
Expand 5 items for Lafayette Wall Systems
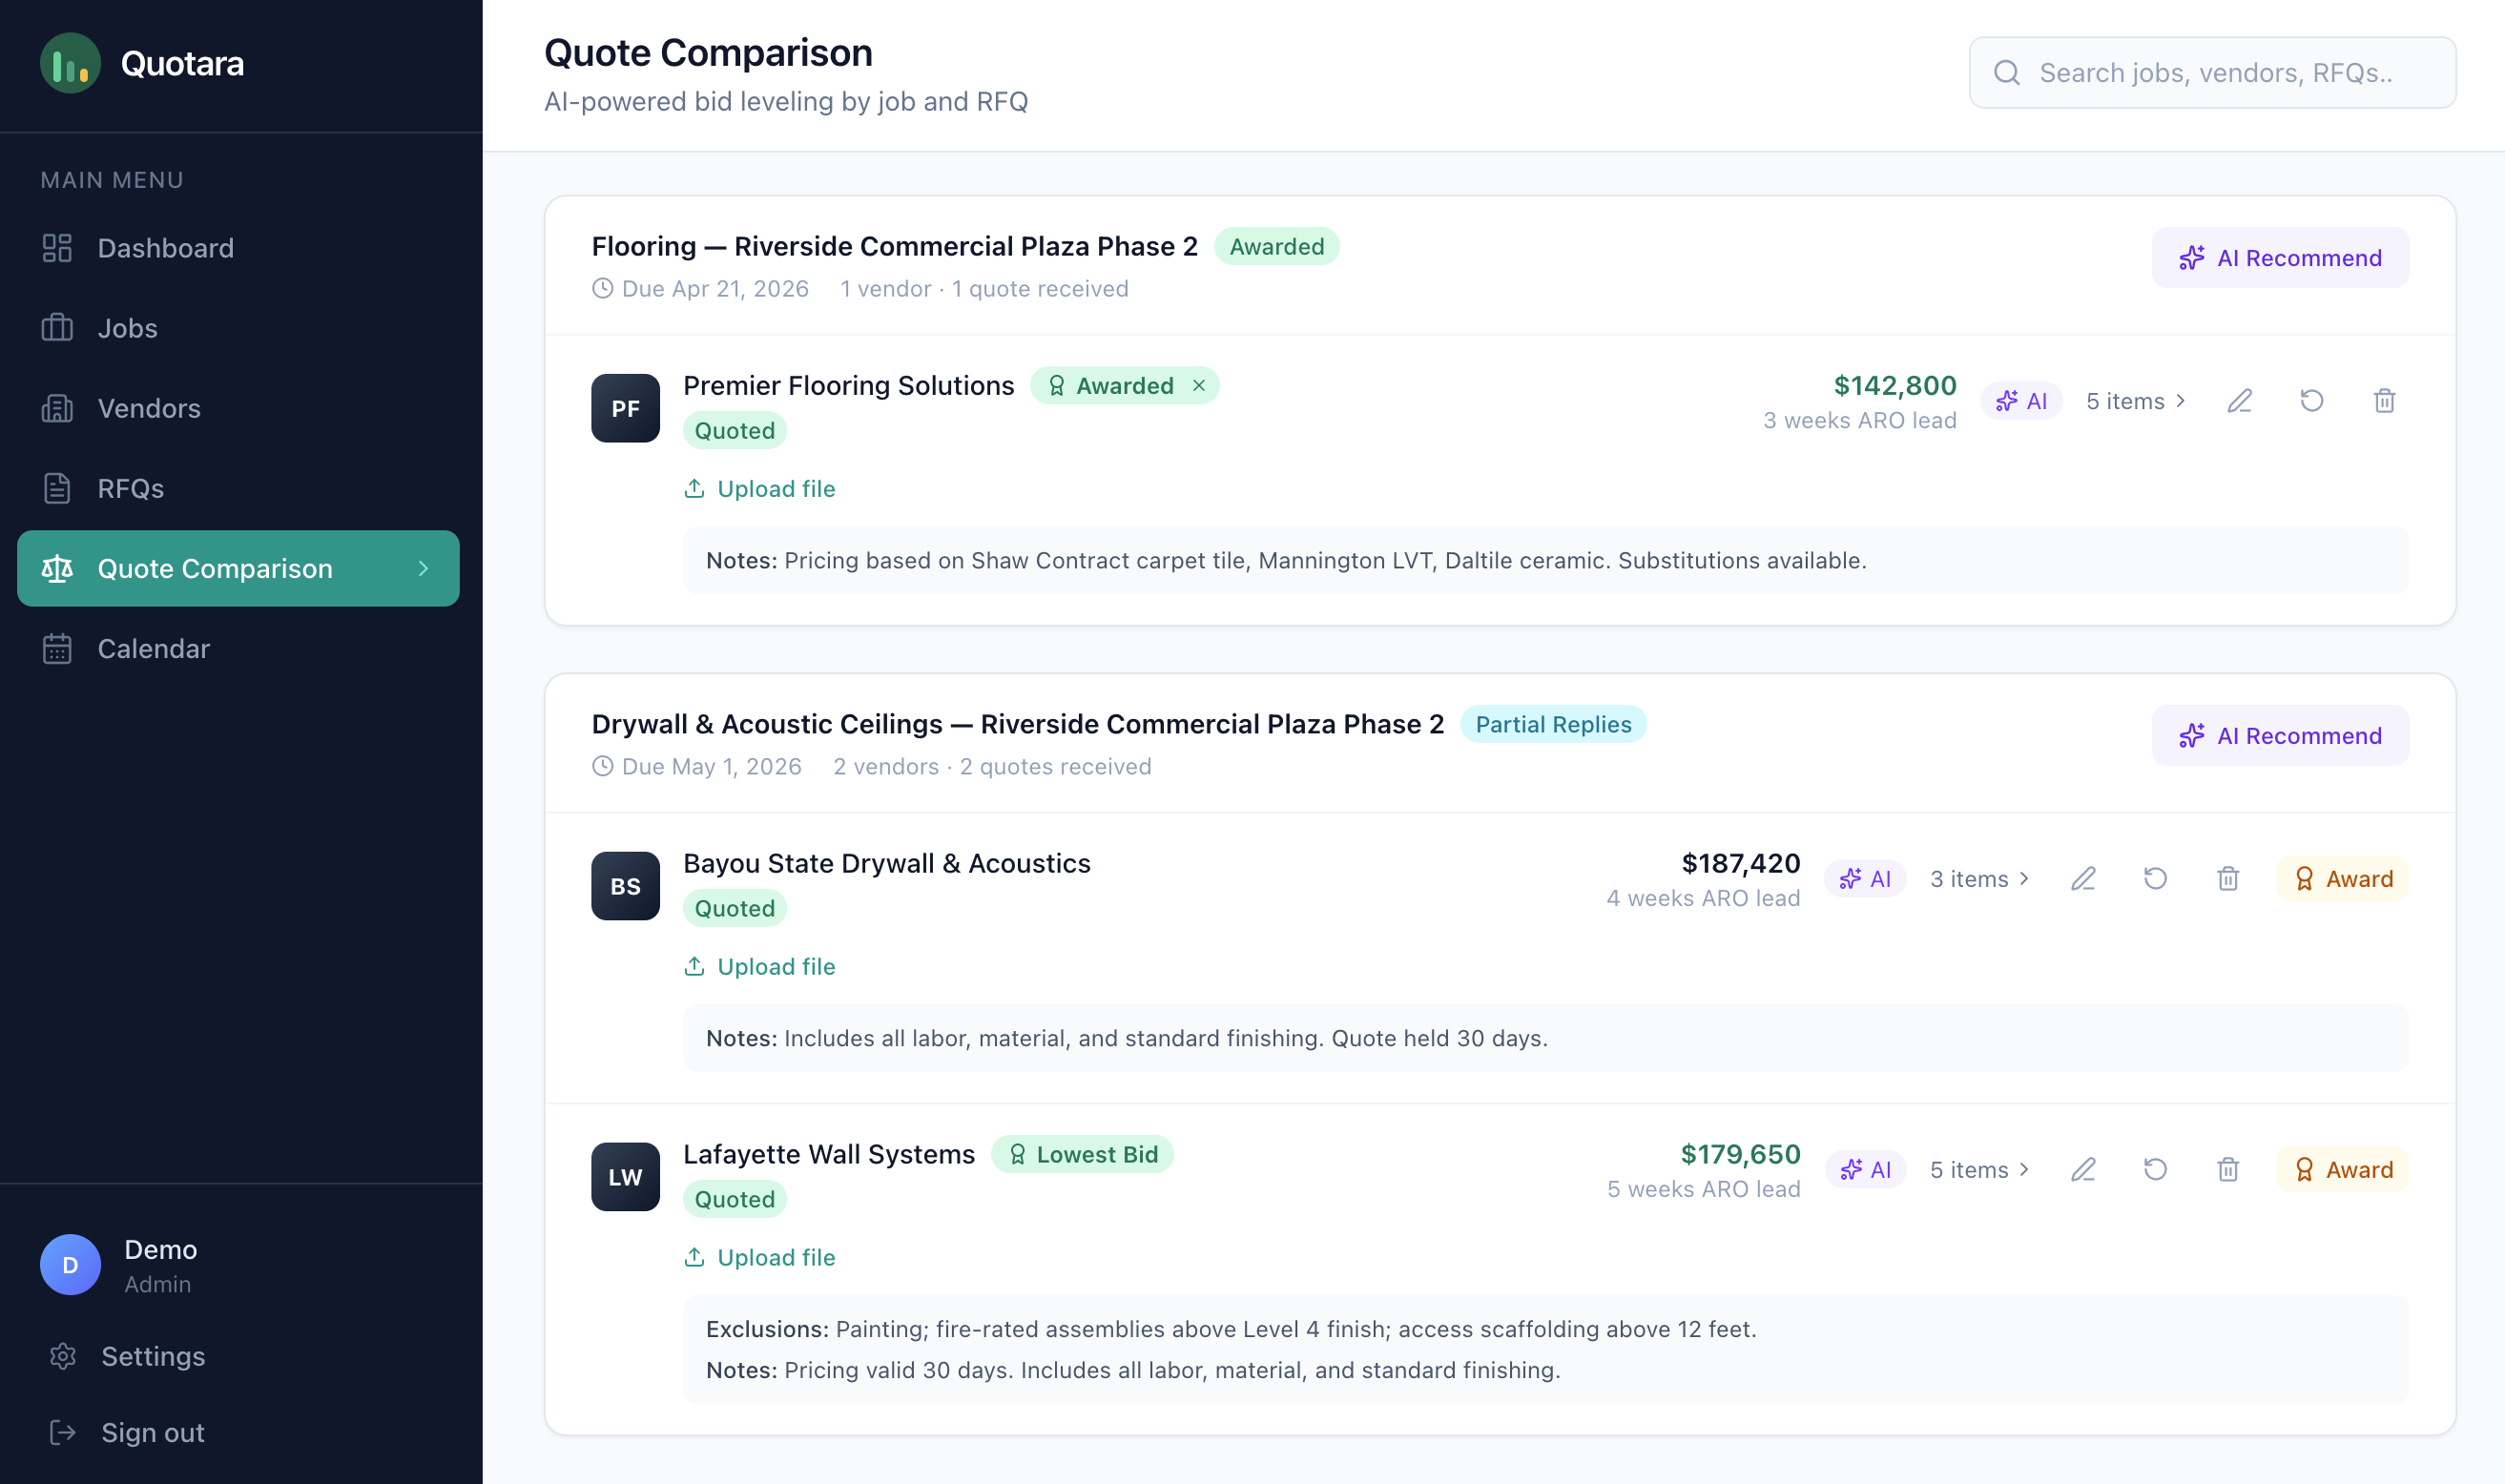(1980, 1170)
